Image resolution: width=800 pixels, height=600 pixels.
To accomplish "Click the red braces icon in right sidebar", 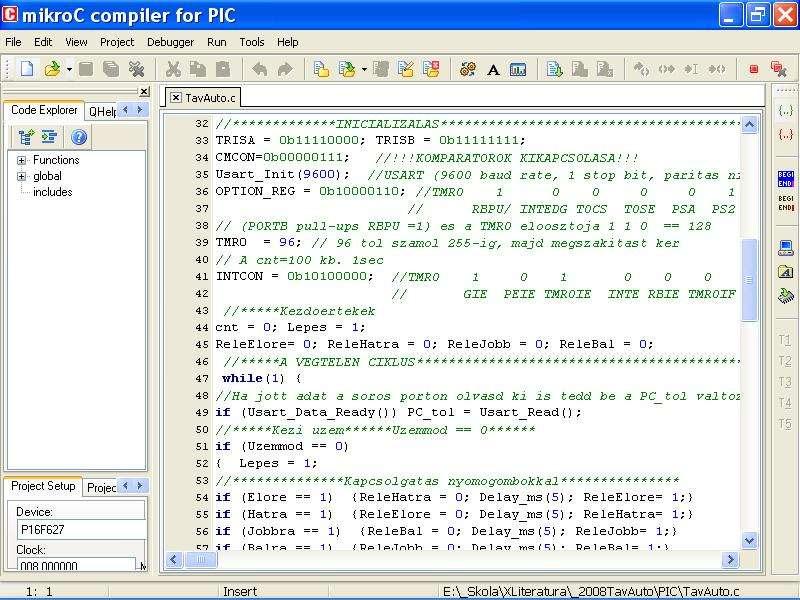I will (x=785, y=134).
